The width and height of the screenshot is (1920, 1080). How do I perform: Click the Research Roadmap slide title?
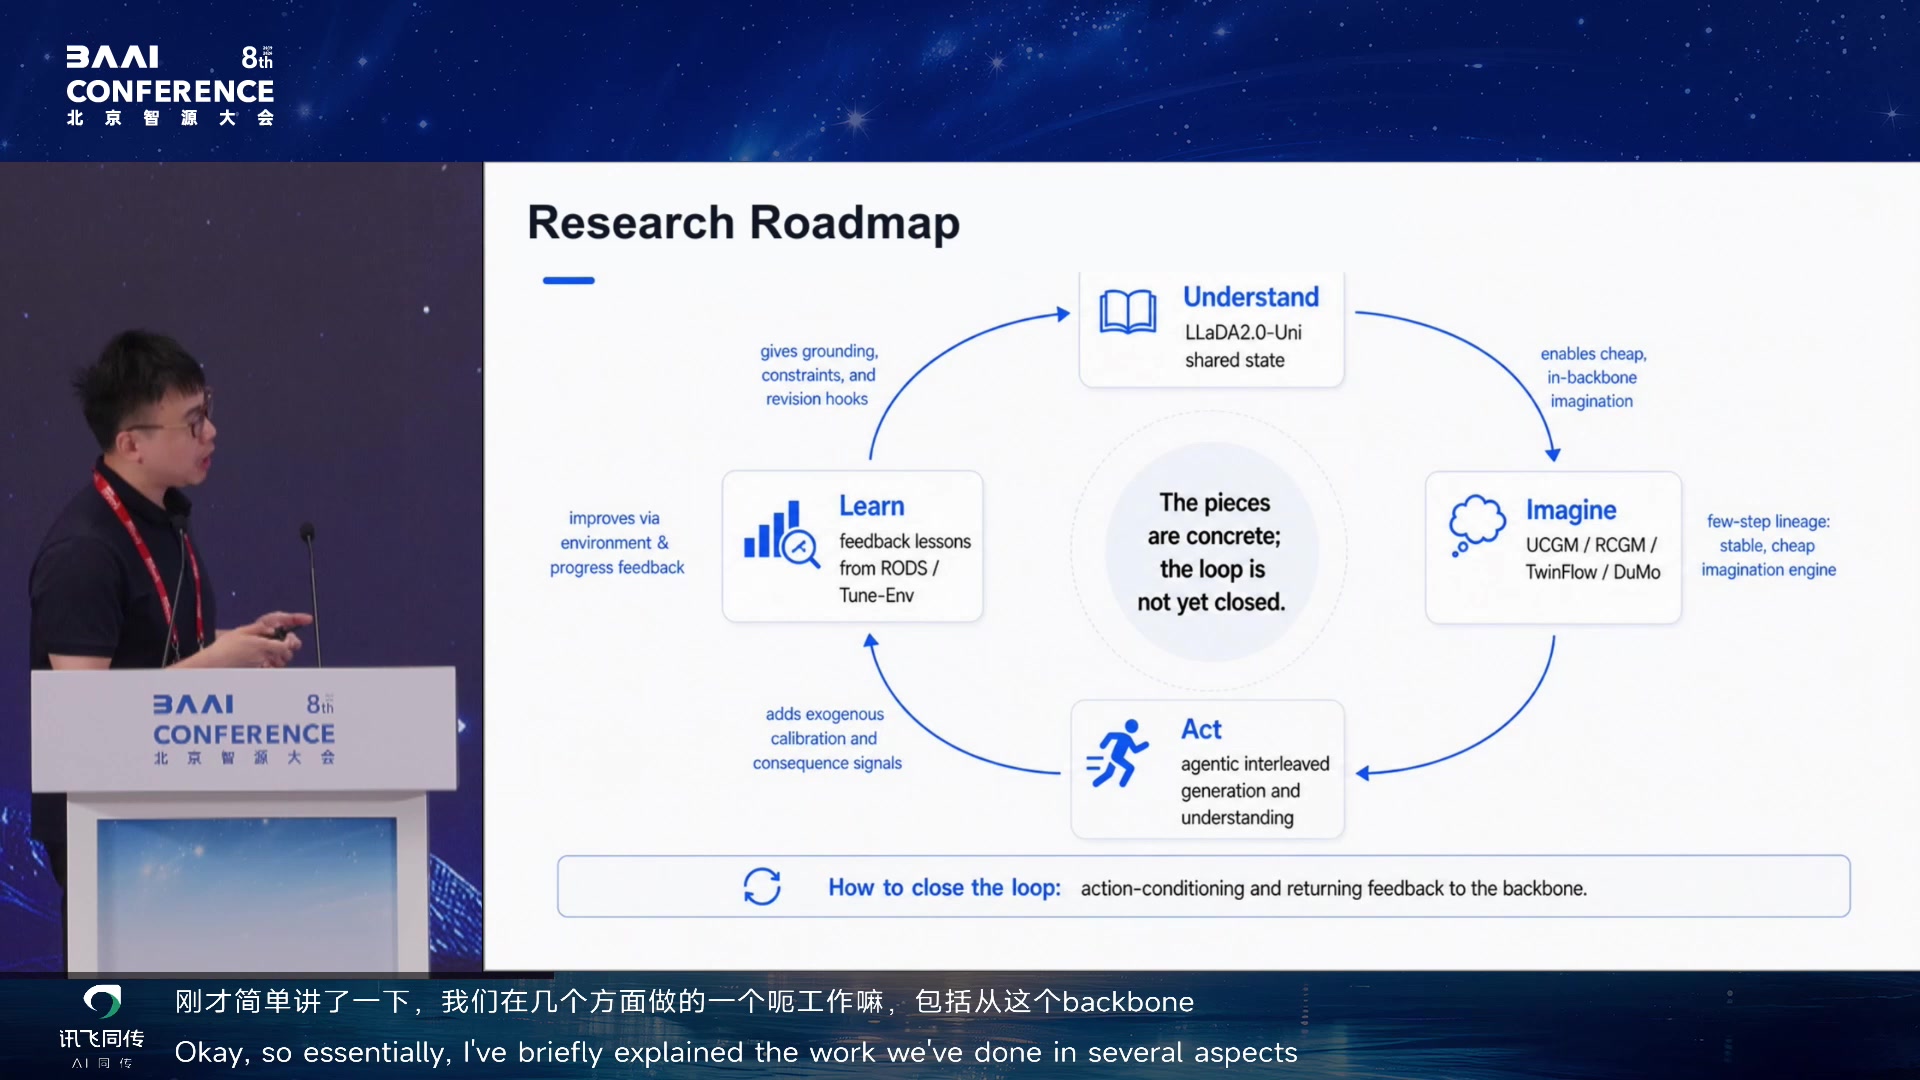pyautogui.click(x=743, y=222)
